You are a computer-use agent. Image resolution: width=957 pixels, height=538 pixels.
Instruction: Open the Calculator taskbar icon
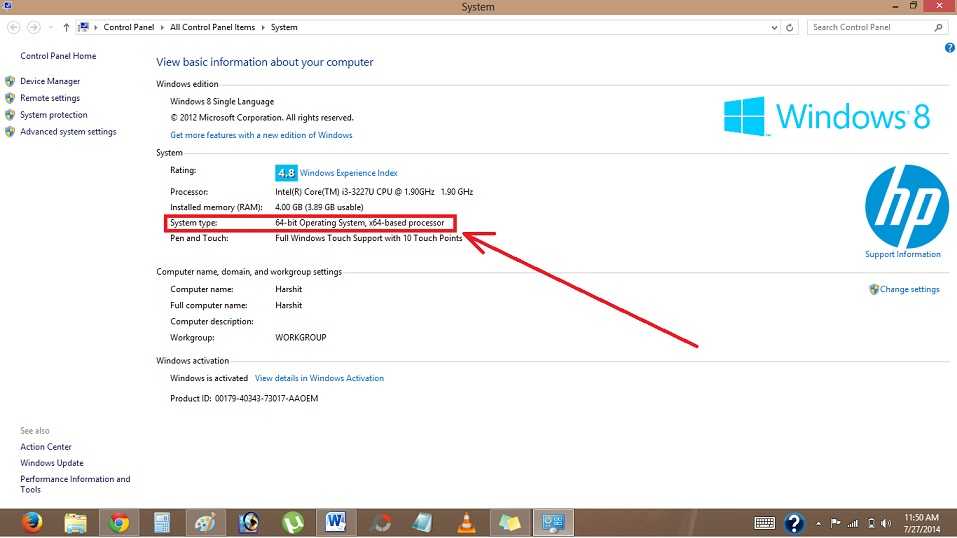[162, 523]
